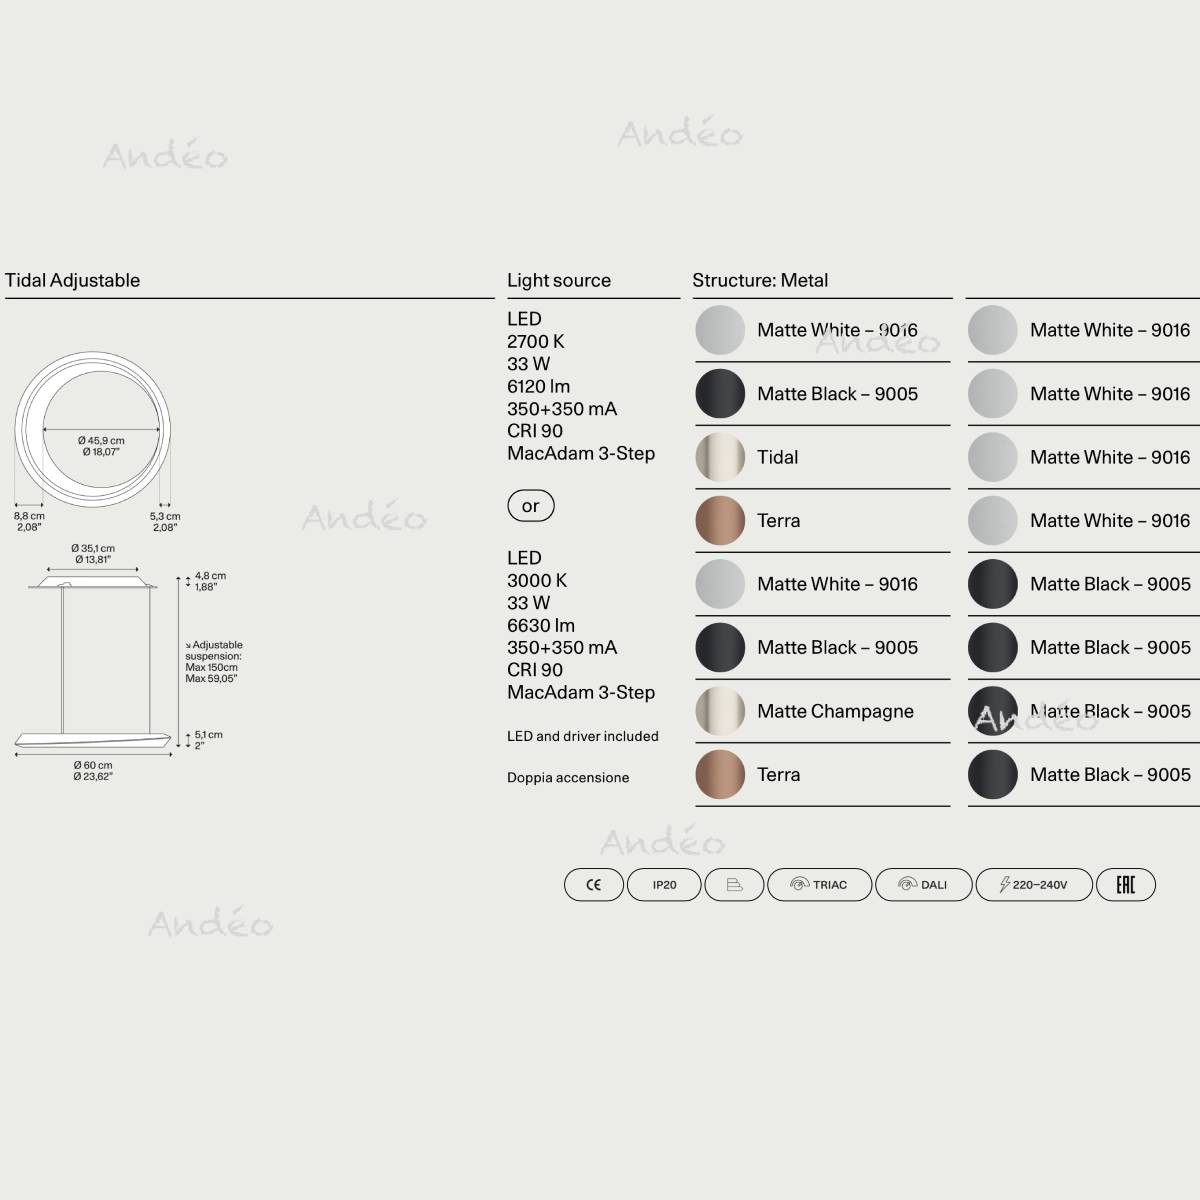Click the stepped-lines mounting badge between IP20 and TRIAC

click(x=735, y=885)
